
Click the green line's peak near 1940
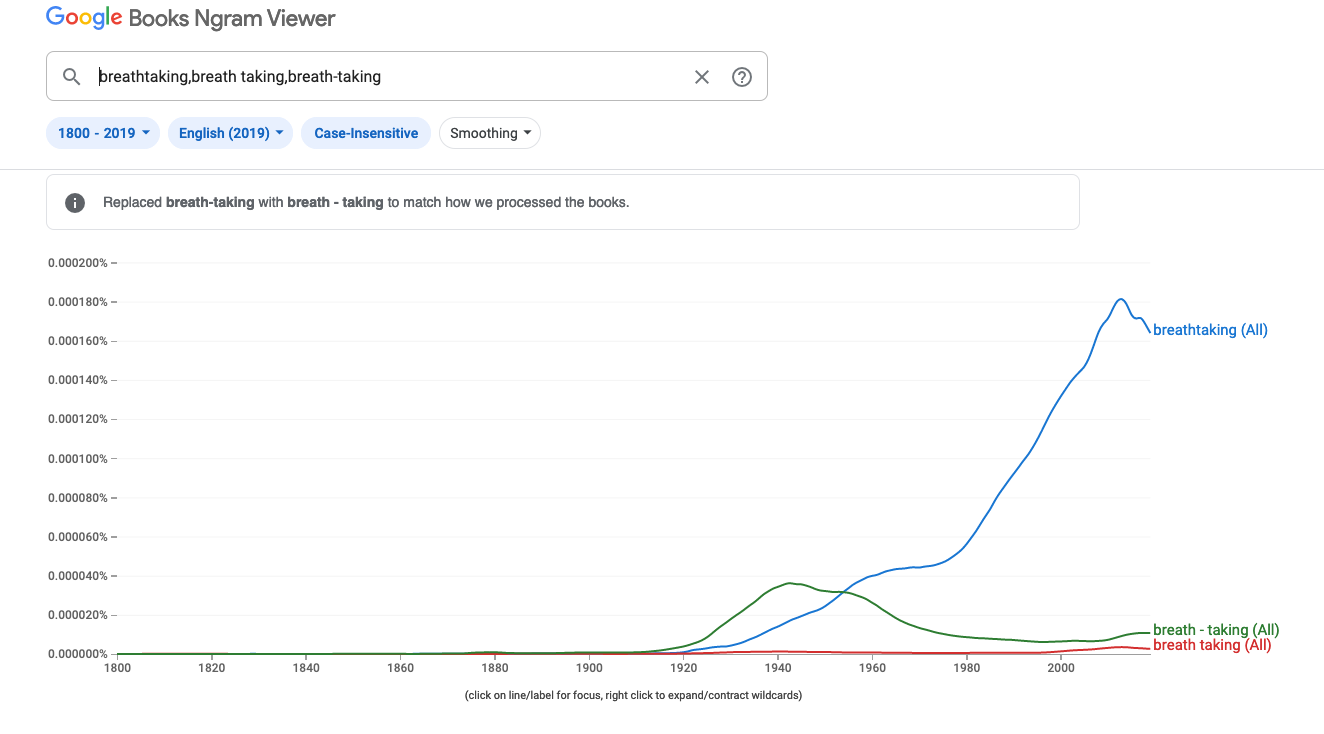tap(790, 582)
